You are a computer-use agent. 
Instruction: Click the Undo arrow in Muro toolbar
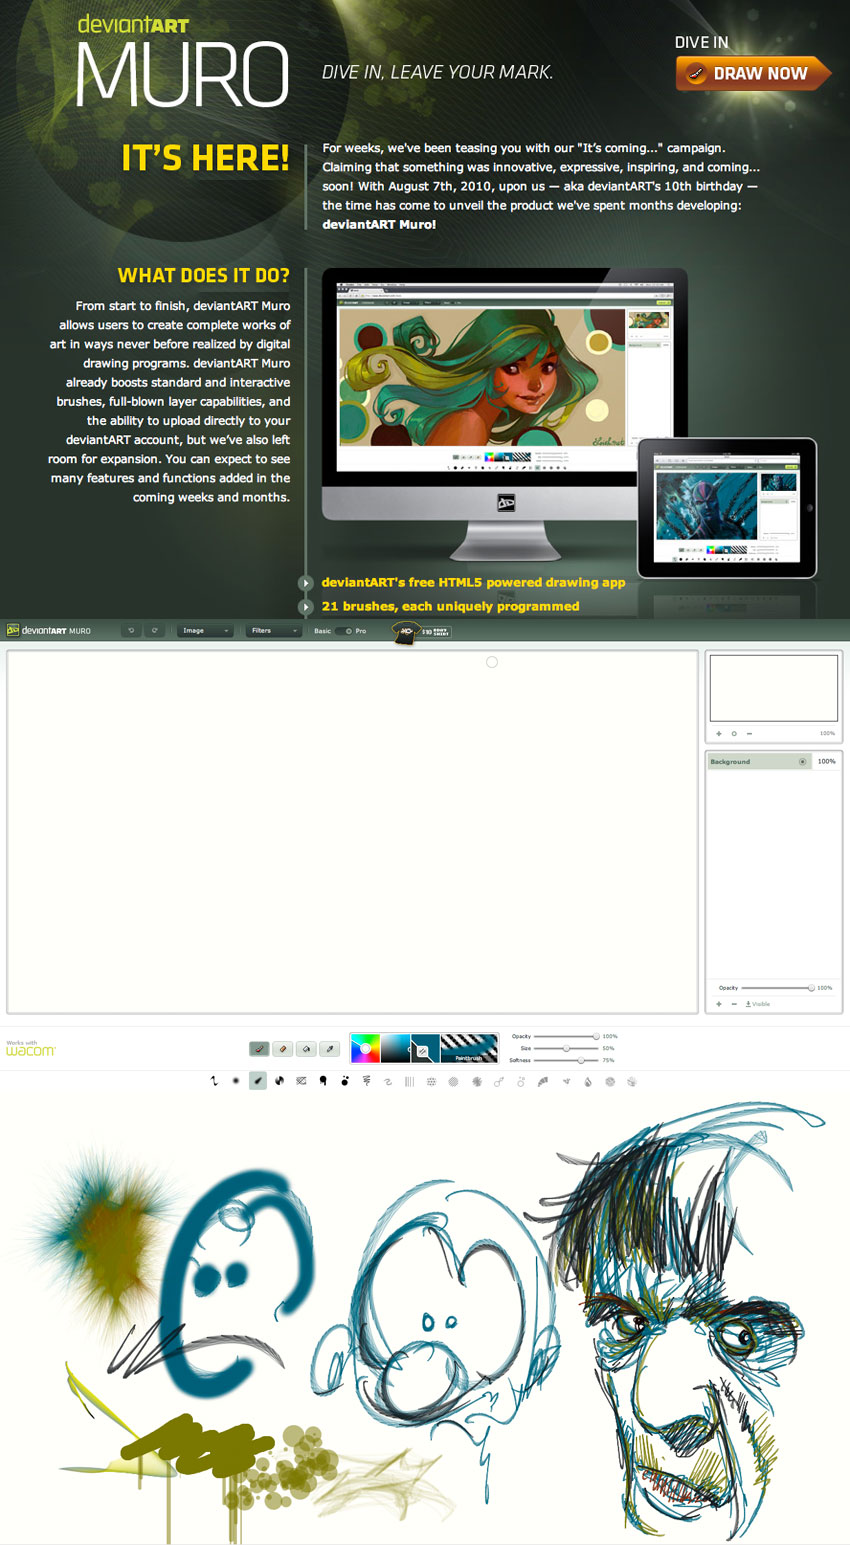click(131, 631)
